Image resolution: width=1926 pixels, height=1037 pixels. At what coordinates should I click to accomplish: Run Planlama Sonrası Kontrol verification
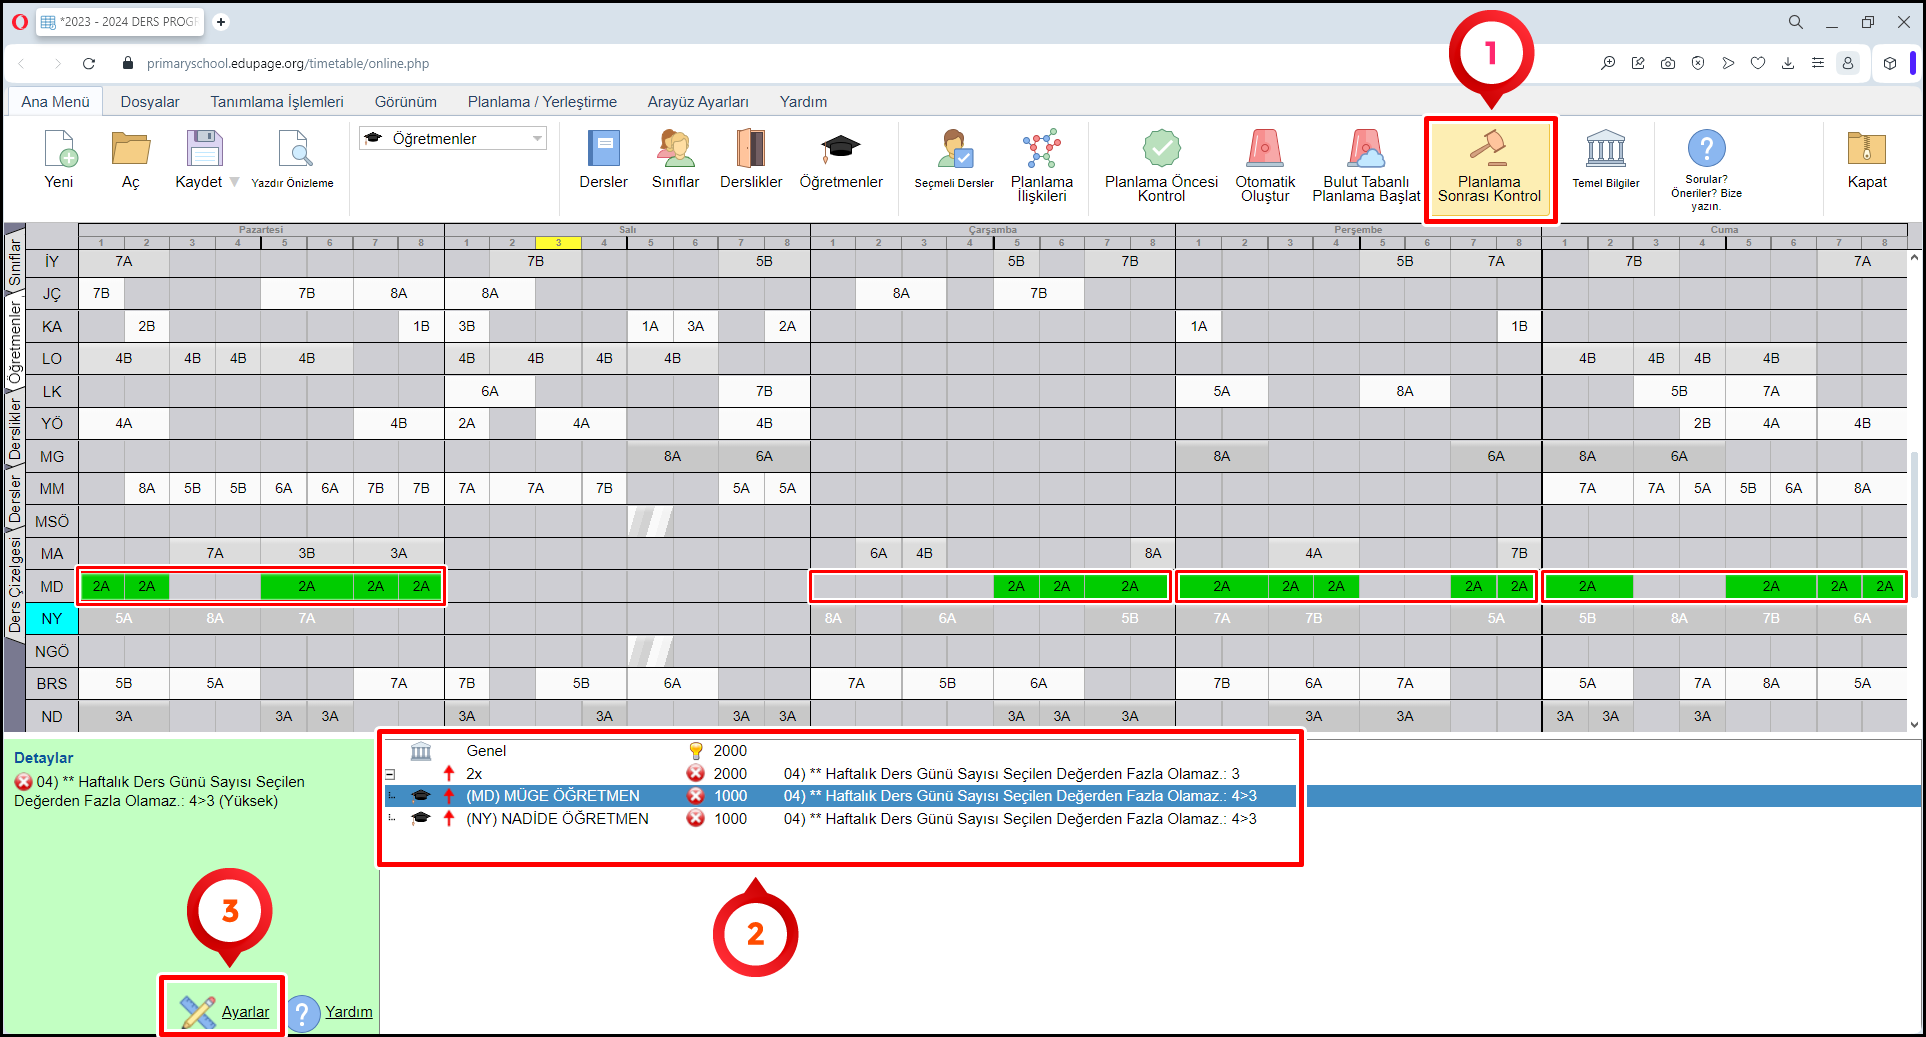tap(1490, 168)
